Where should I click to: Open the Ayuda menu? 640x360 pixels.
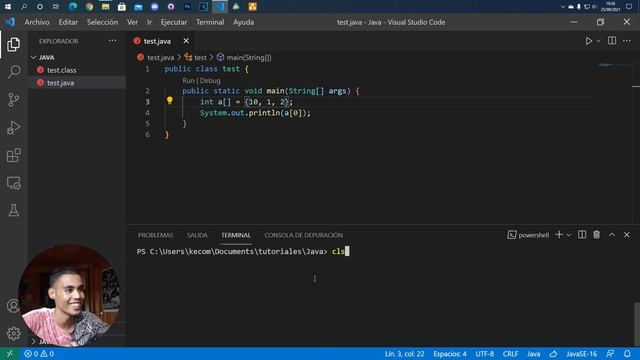point(243,22)
